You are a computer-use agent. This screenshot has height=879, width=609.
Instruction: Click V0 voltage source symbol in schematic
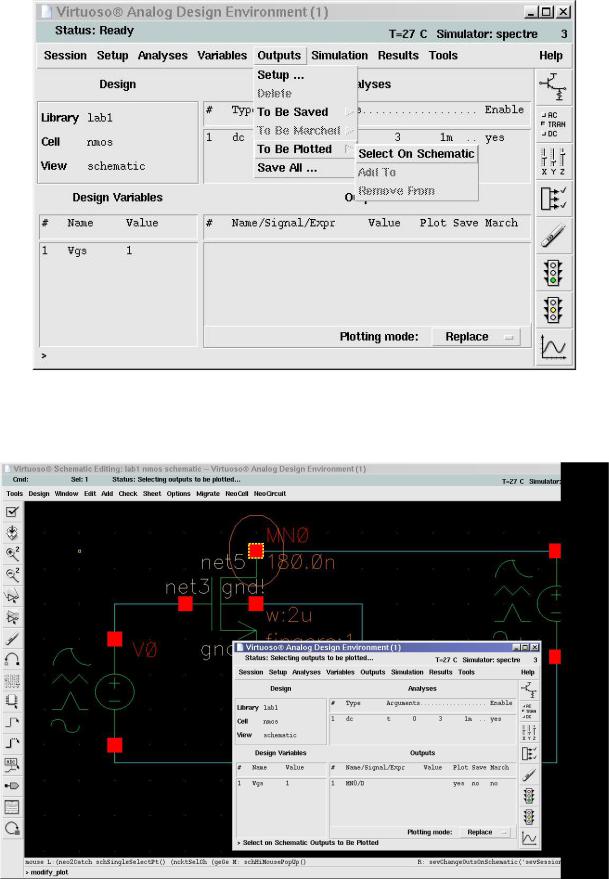click(x=114, y=692)
